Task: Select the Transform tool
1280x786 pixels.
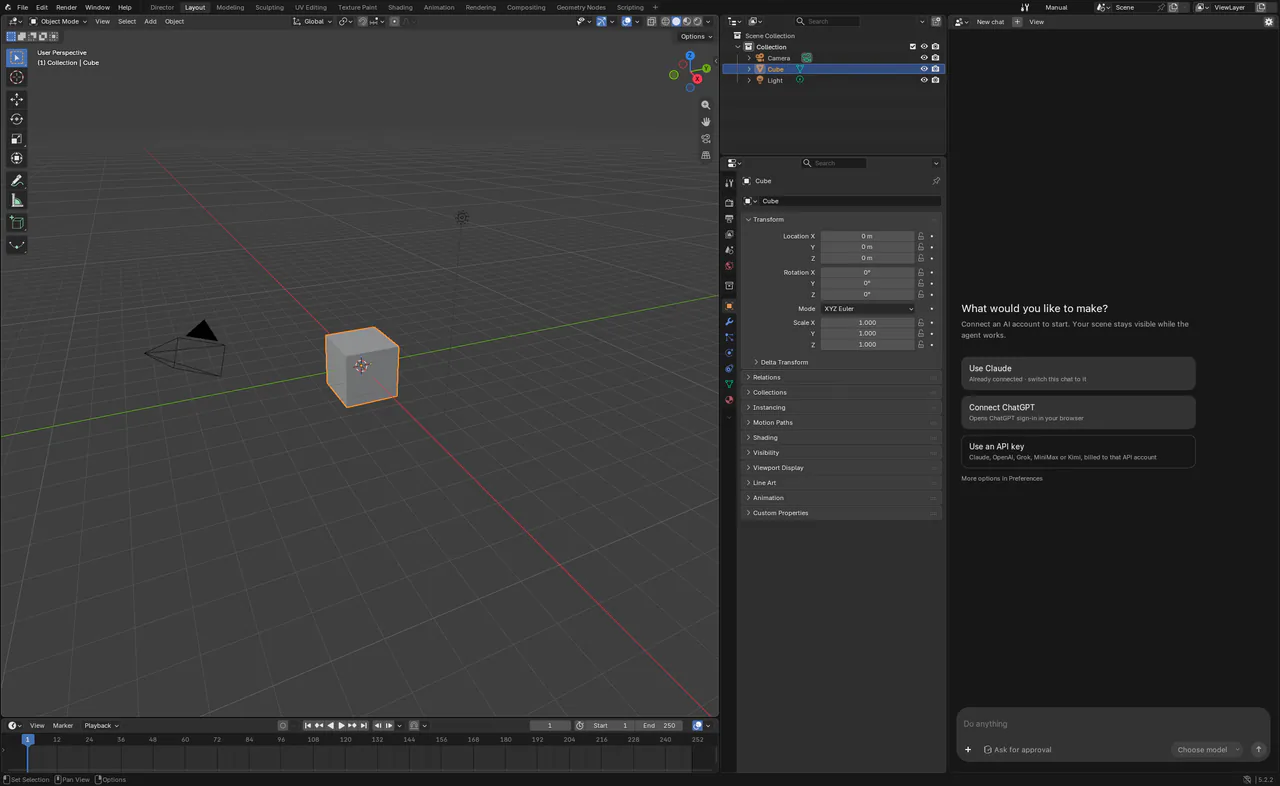Action: coord(17,158)
